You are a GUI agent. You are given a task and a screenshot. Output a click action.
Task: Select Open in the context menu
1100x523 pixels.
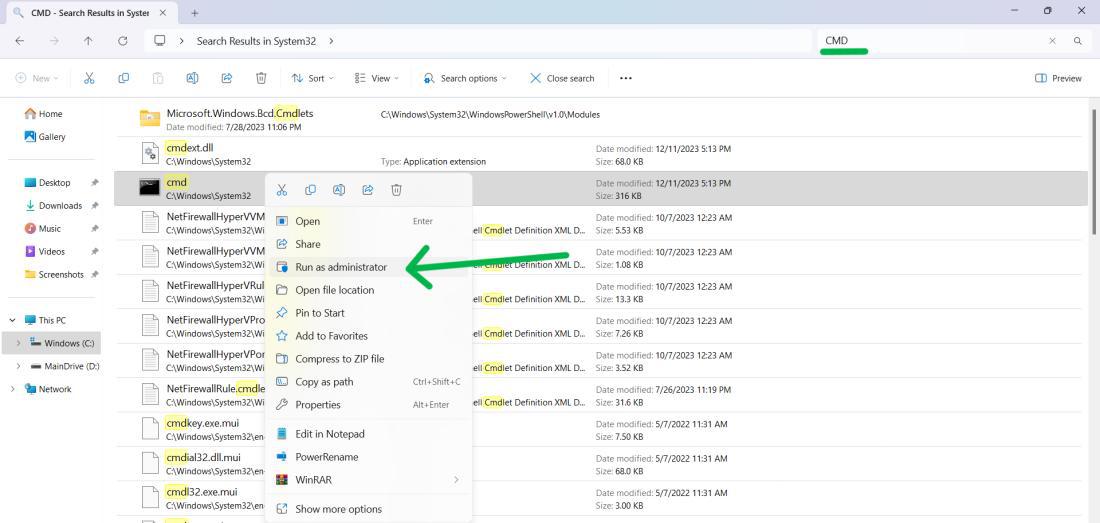click(368, 221)
